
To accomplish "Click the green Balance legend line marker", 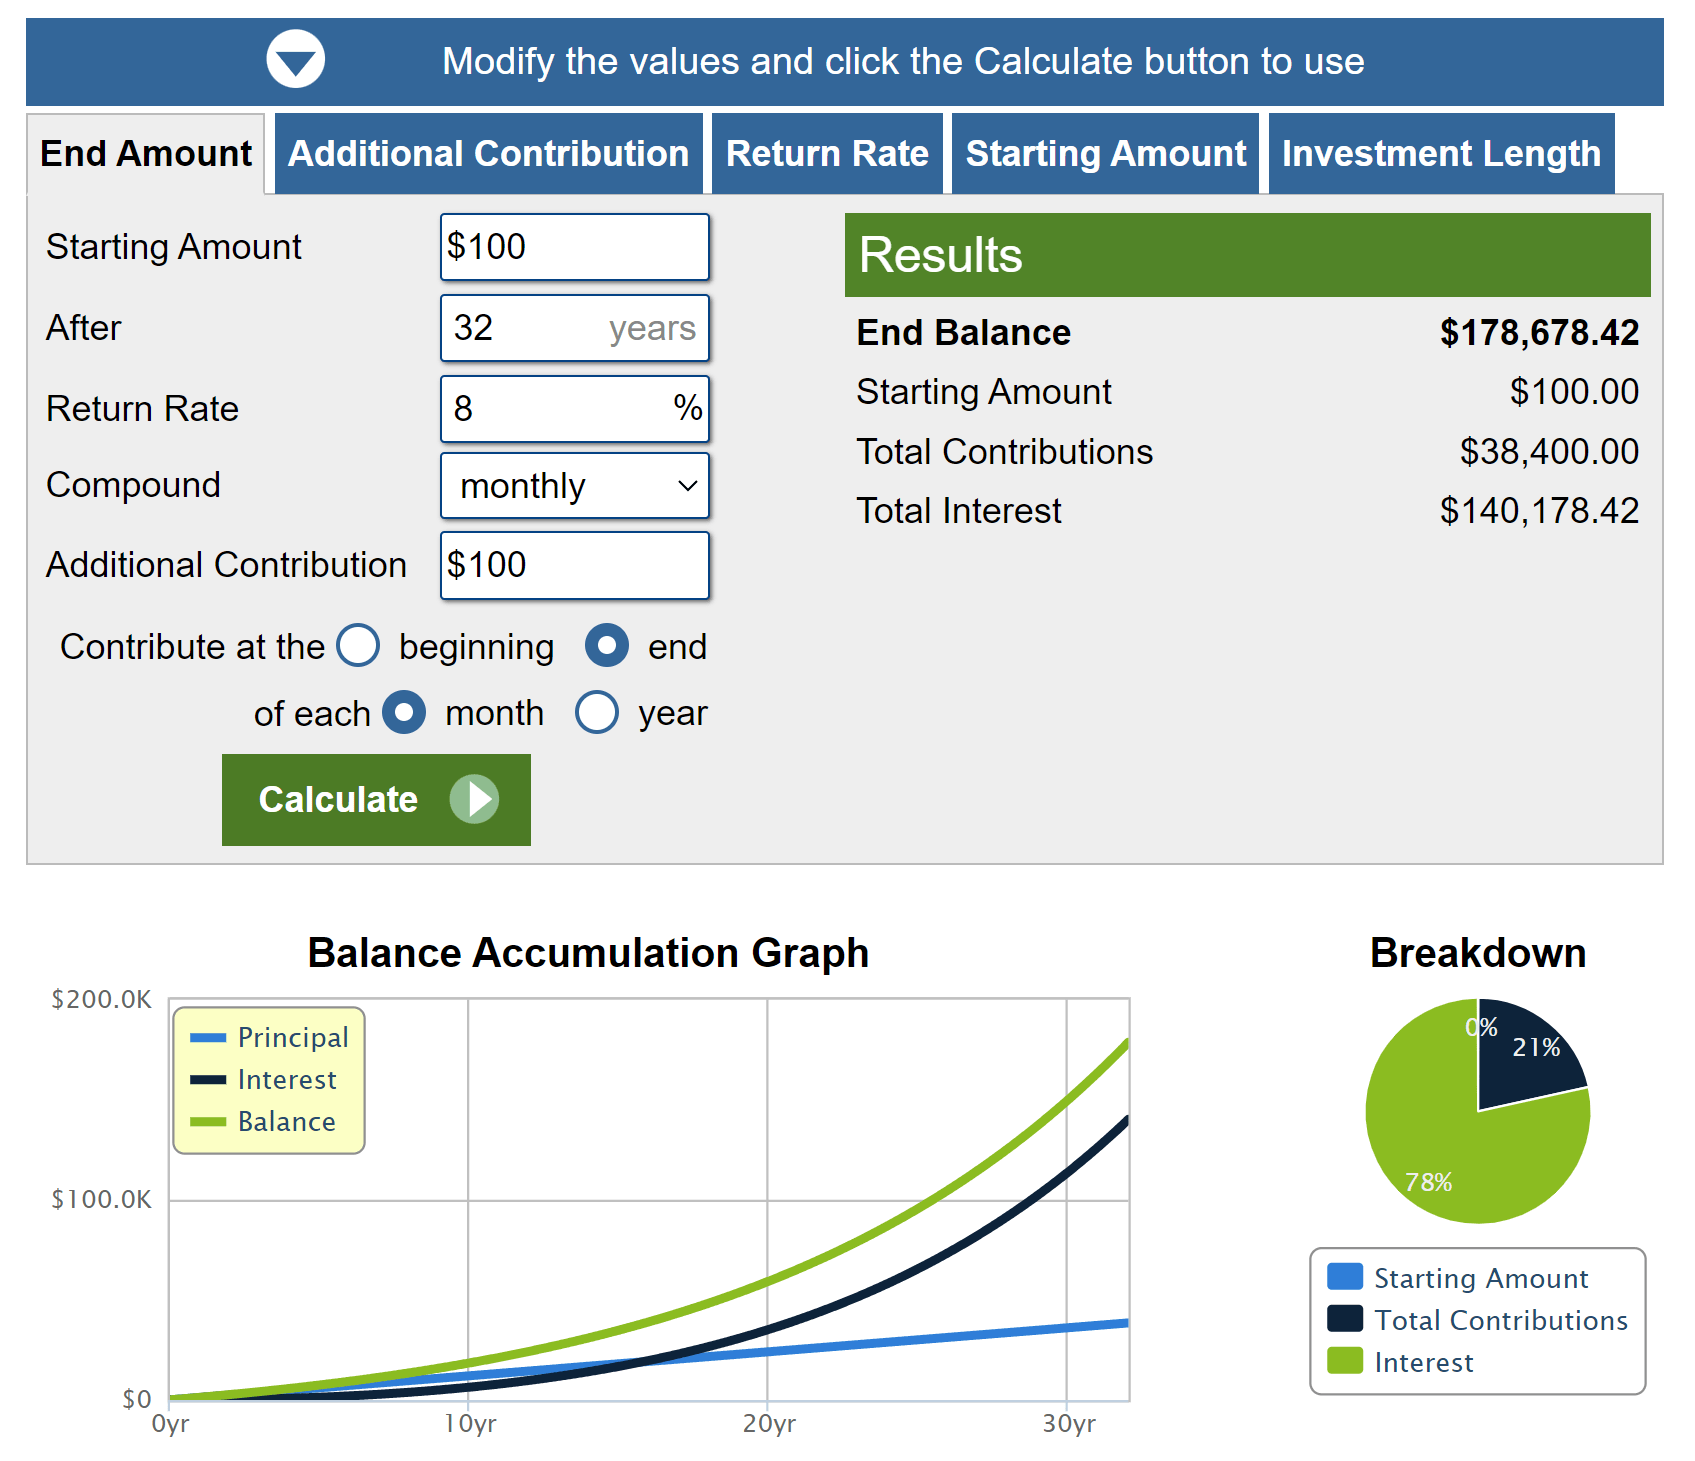I will 208,1122.
